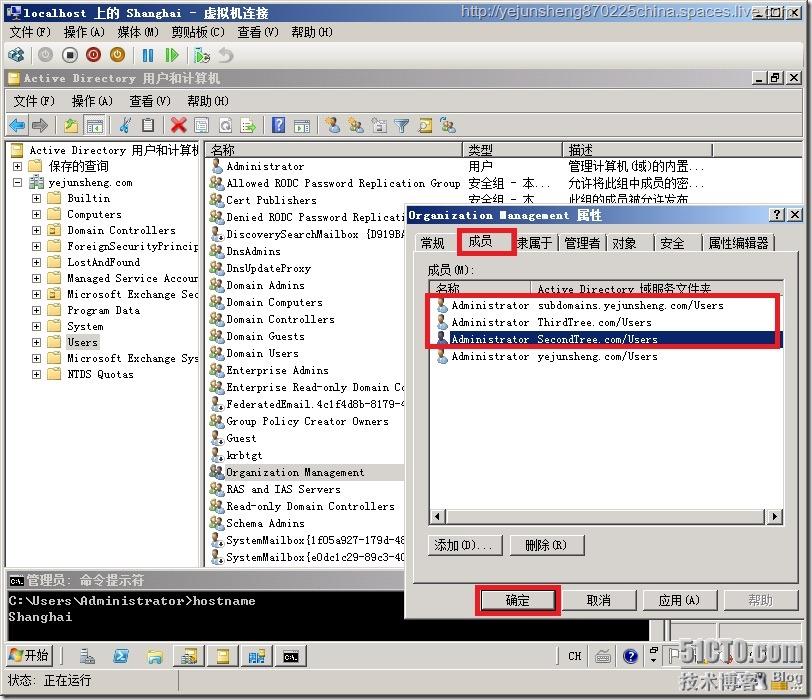Select the Schema Admins group
812x700 pixels.
(265, 523)
